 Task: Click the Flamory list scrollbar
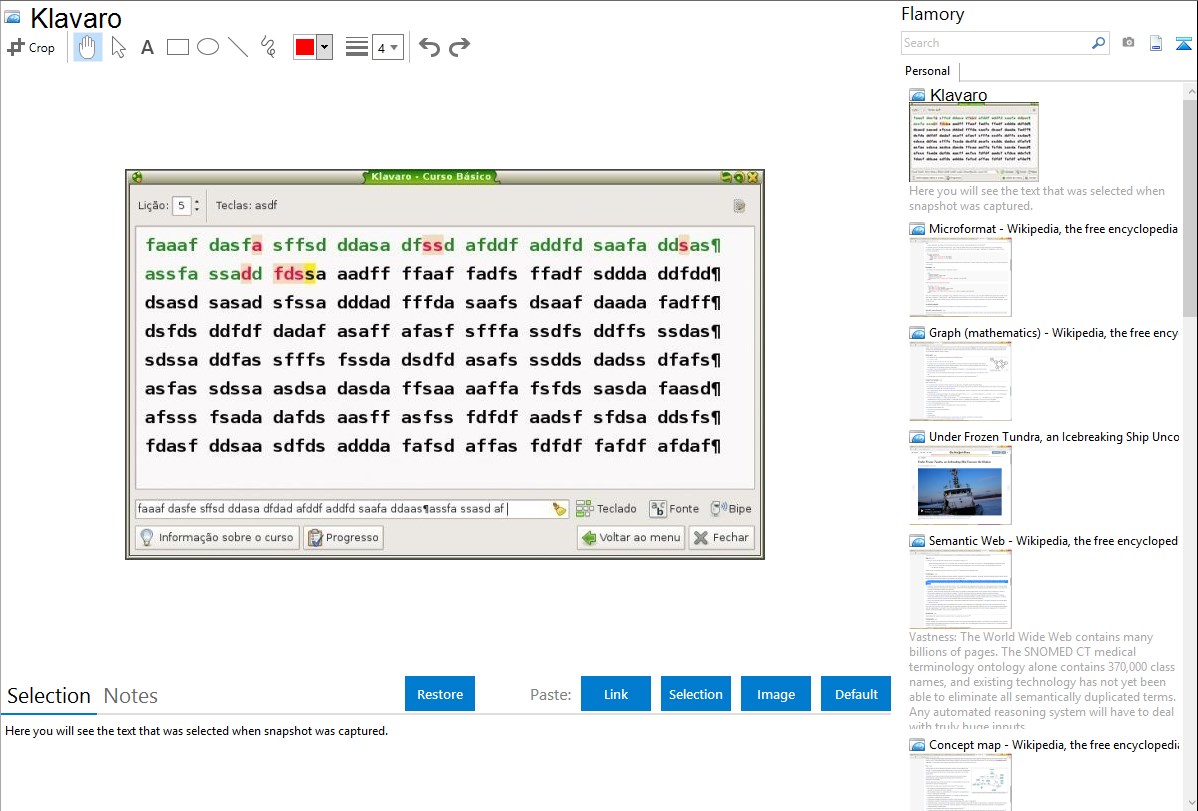tap(1190, 206)
